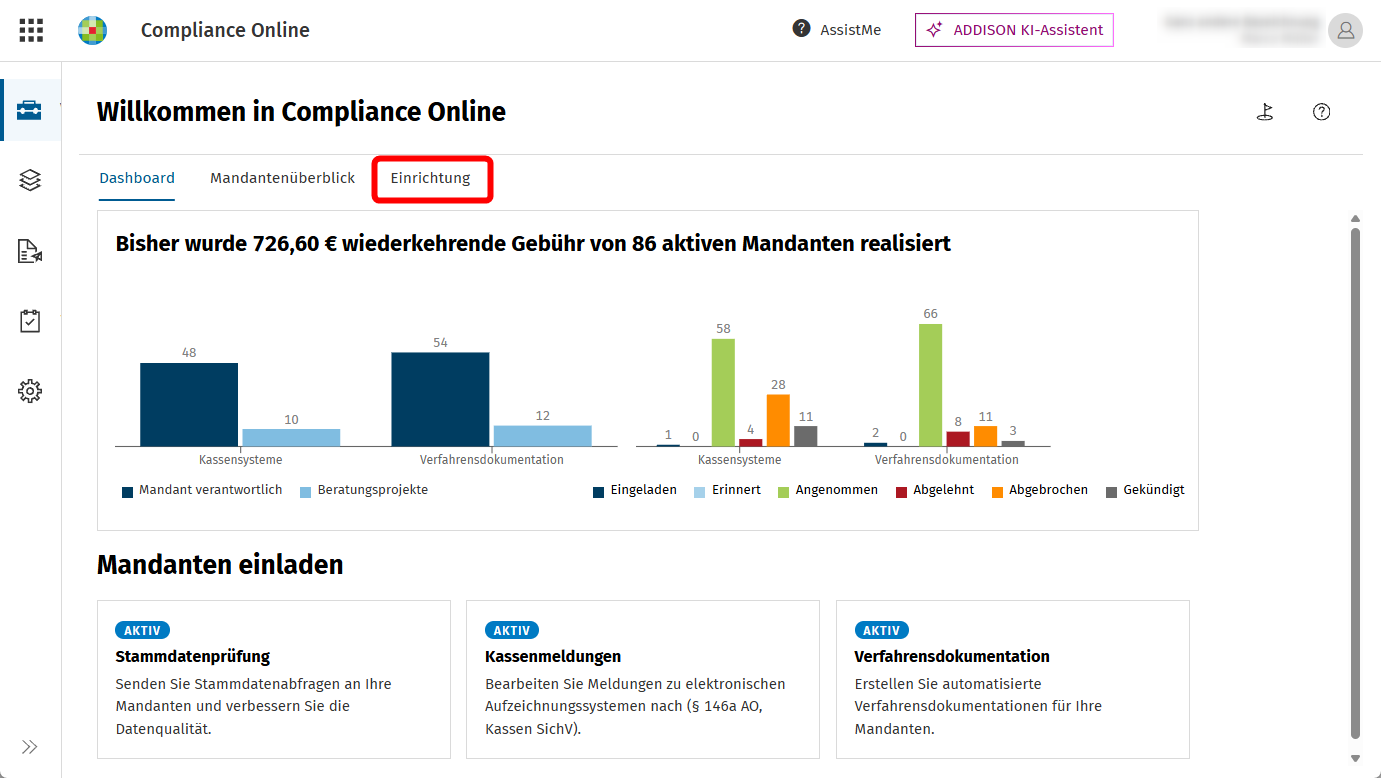The height and width of the screenshot is (778, 1381).
Task: Select the briefcase icon in the sidebar
Action: click(30, 110)
